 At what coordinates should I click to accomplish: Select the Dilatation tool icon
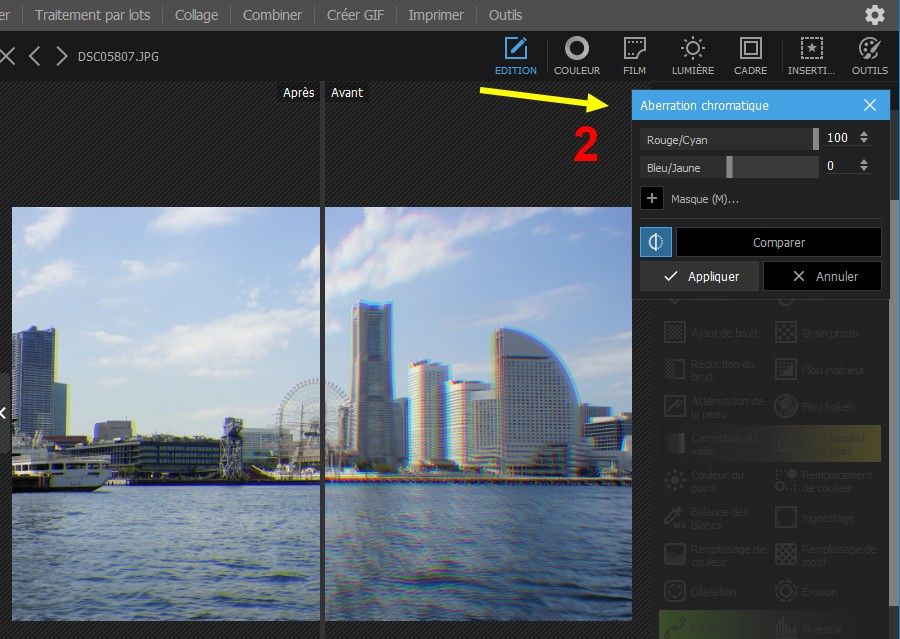tap(674, 591)
